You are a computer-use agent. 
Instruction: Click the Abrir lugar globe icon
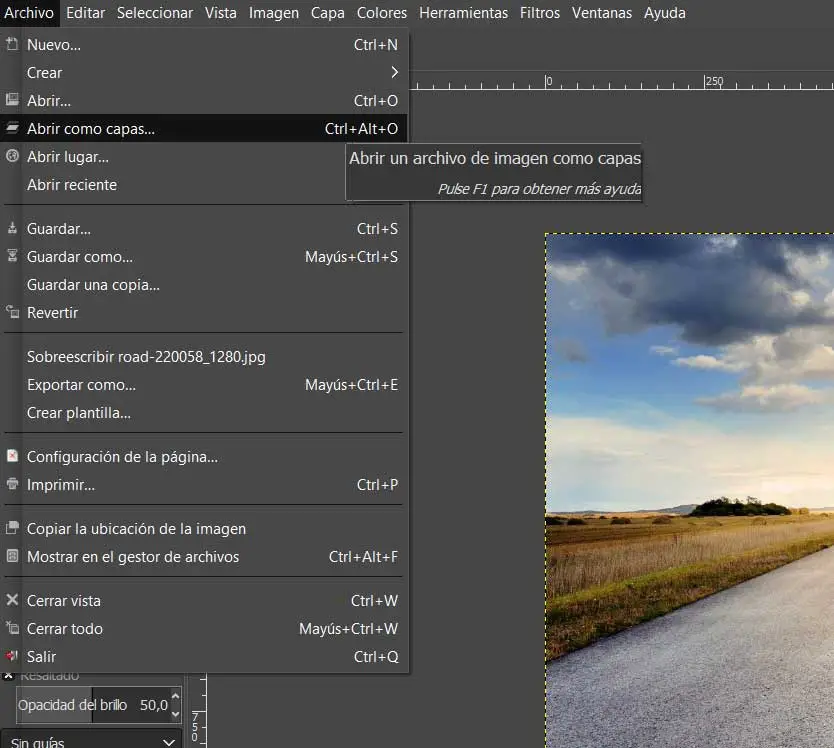[x=12, y=157]
